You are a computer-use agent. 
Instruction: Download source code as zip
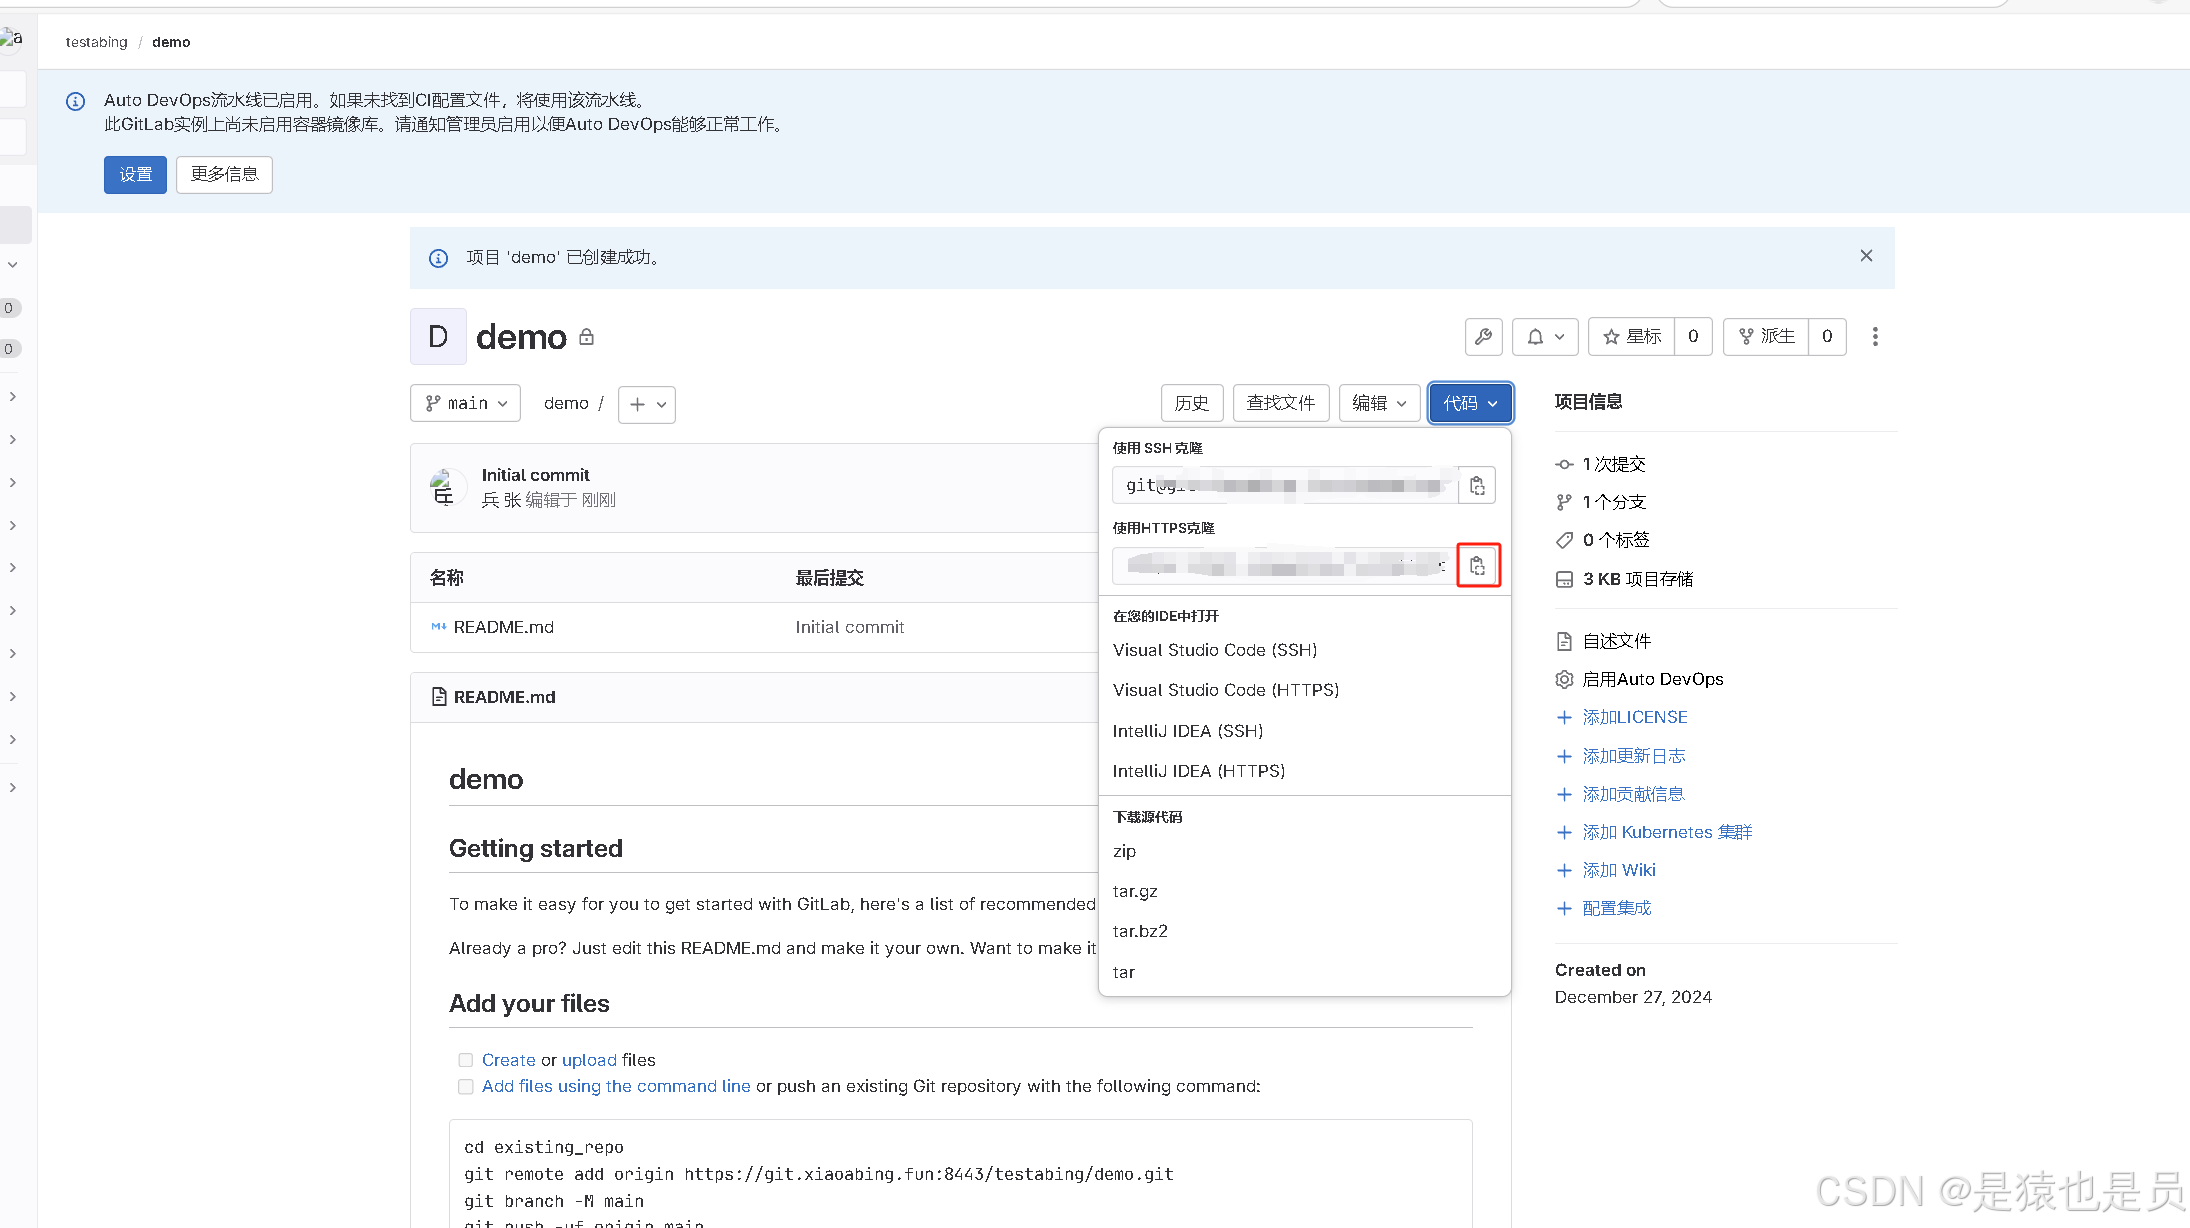click(1124, 851)
